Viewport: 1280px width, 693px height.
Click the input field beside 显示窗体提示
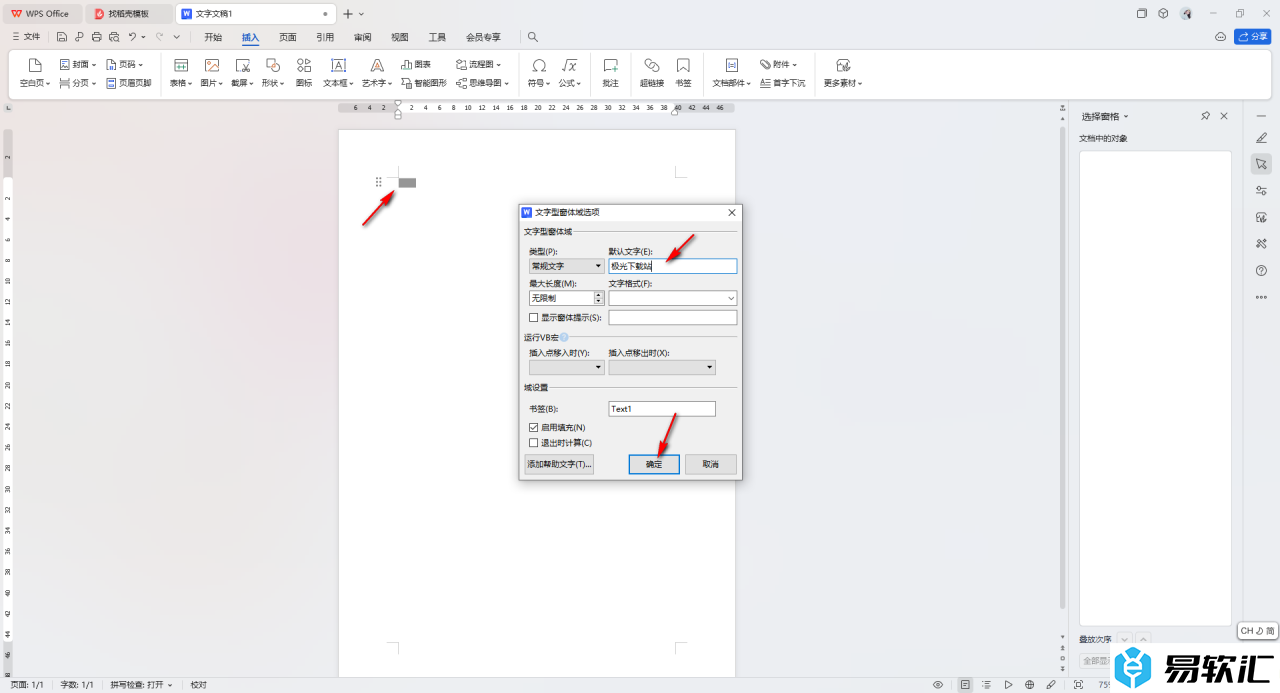(672, 318)
